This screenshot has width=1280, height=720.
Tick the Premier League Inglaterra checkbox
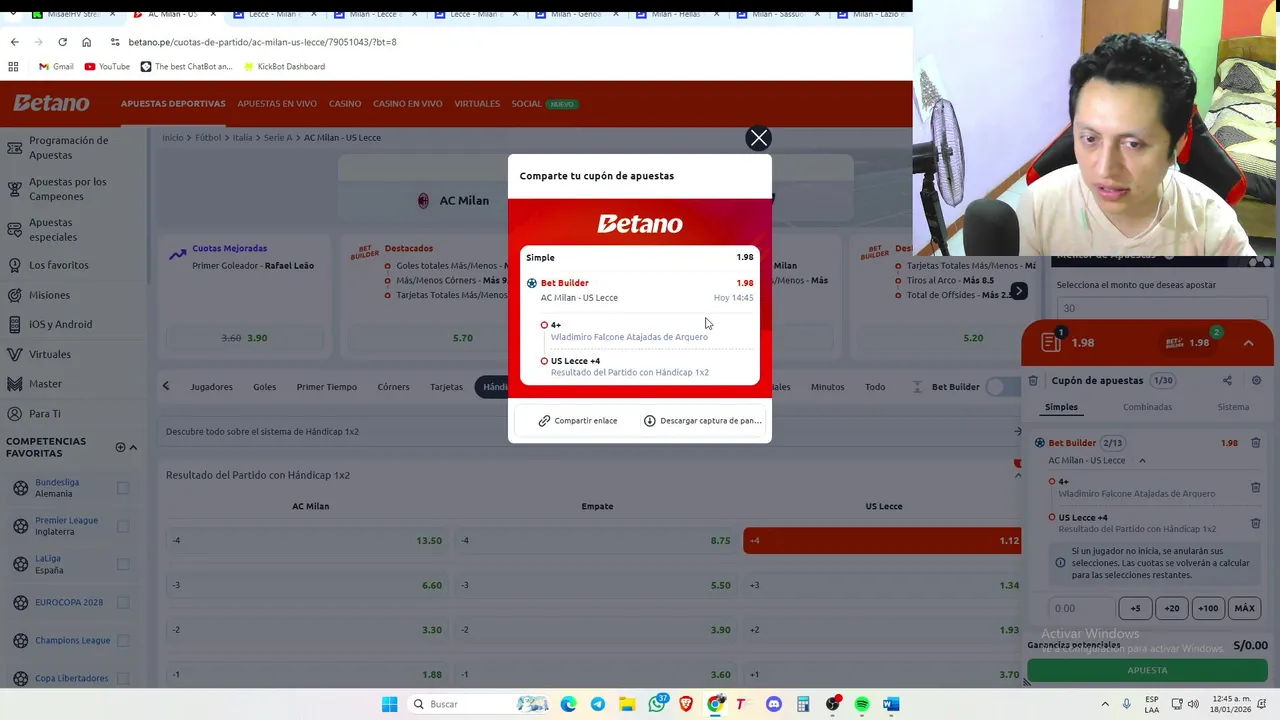(123, 526)
